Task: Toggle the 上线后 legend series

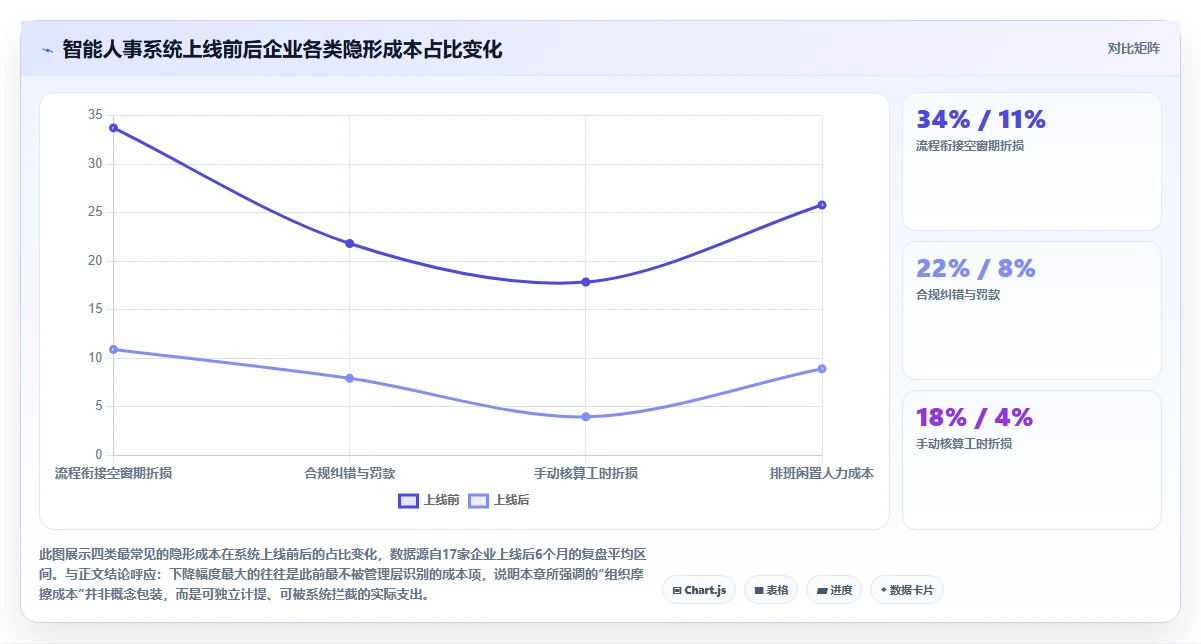Action: [x=499, y=500]
